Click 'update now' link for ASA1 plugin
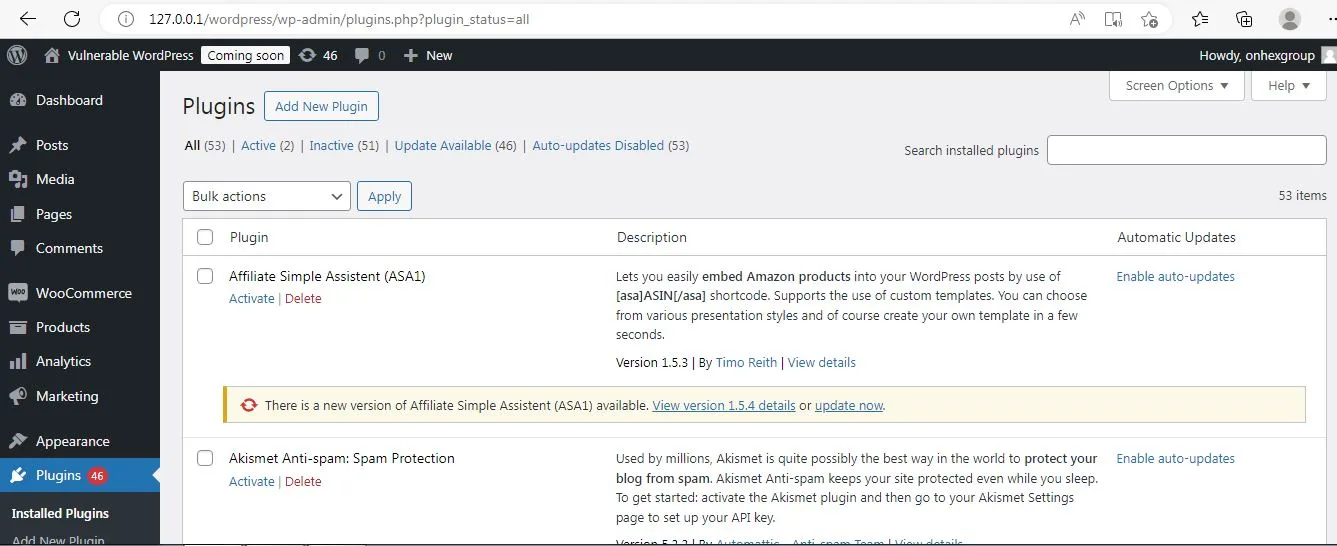Viewport: 1337px width, 546px height. (x=848, y=405)
